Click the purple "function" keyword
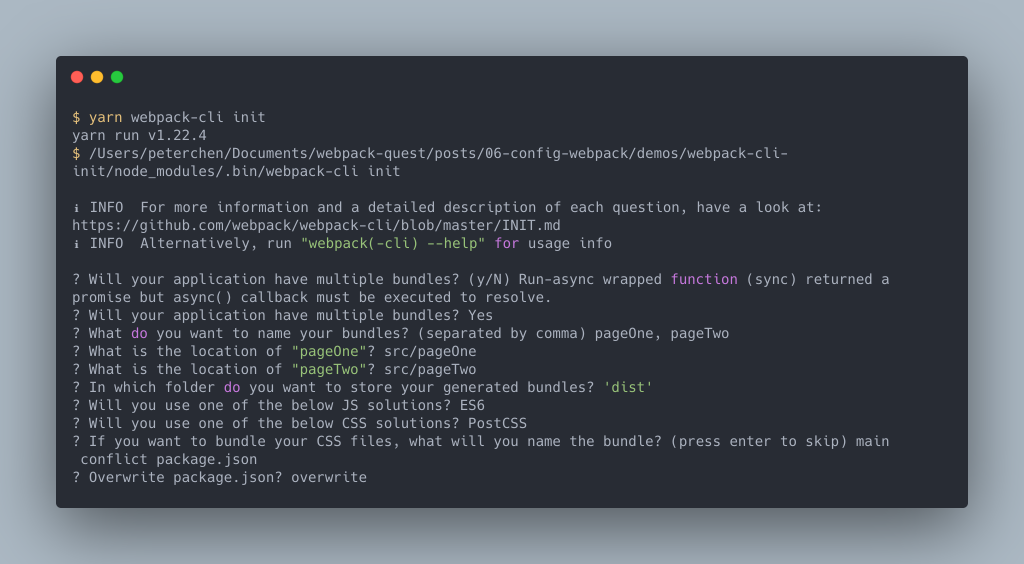 (x=704, y=279)
